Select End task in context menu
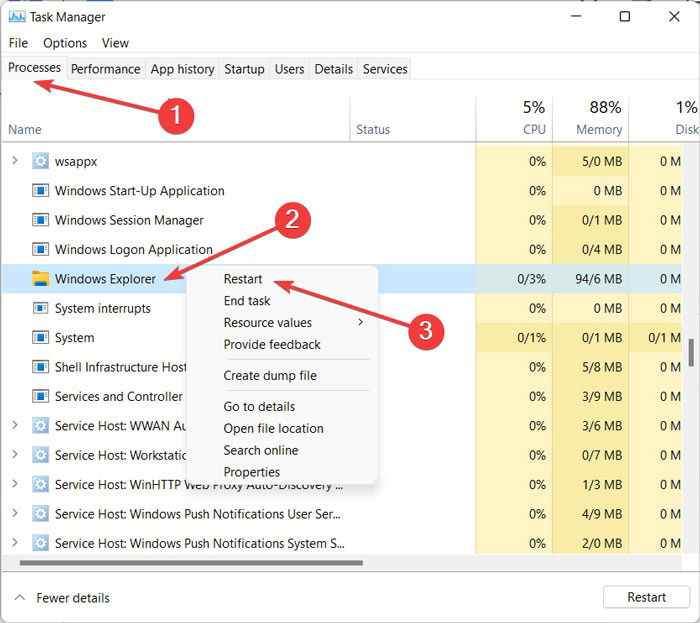The image size is (700, 623). [247, 301]
